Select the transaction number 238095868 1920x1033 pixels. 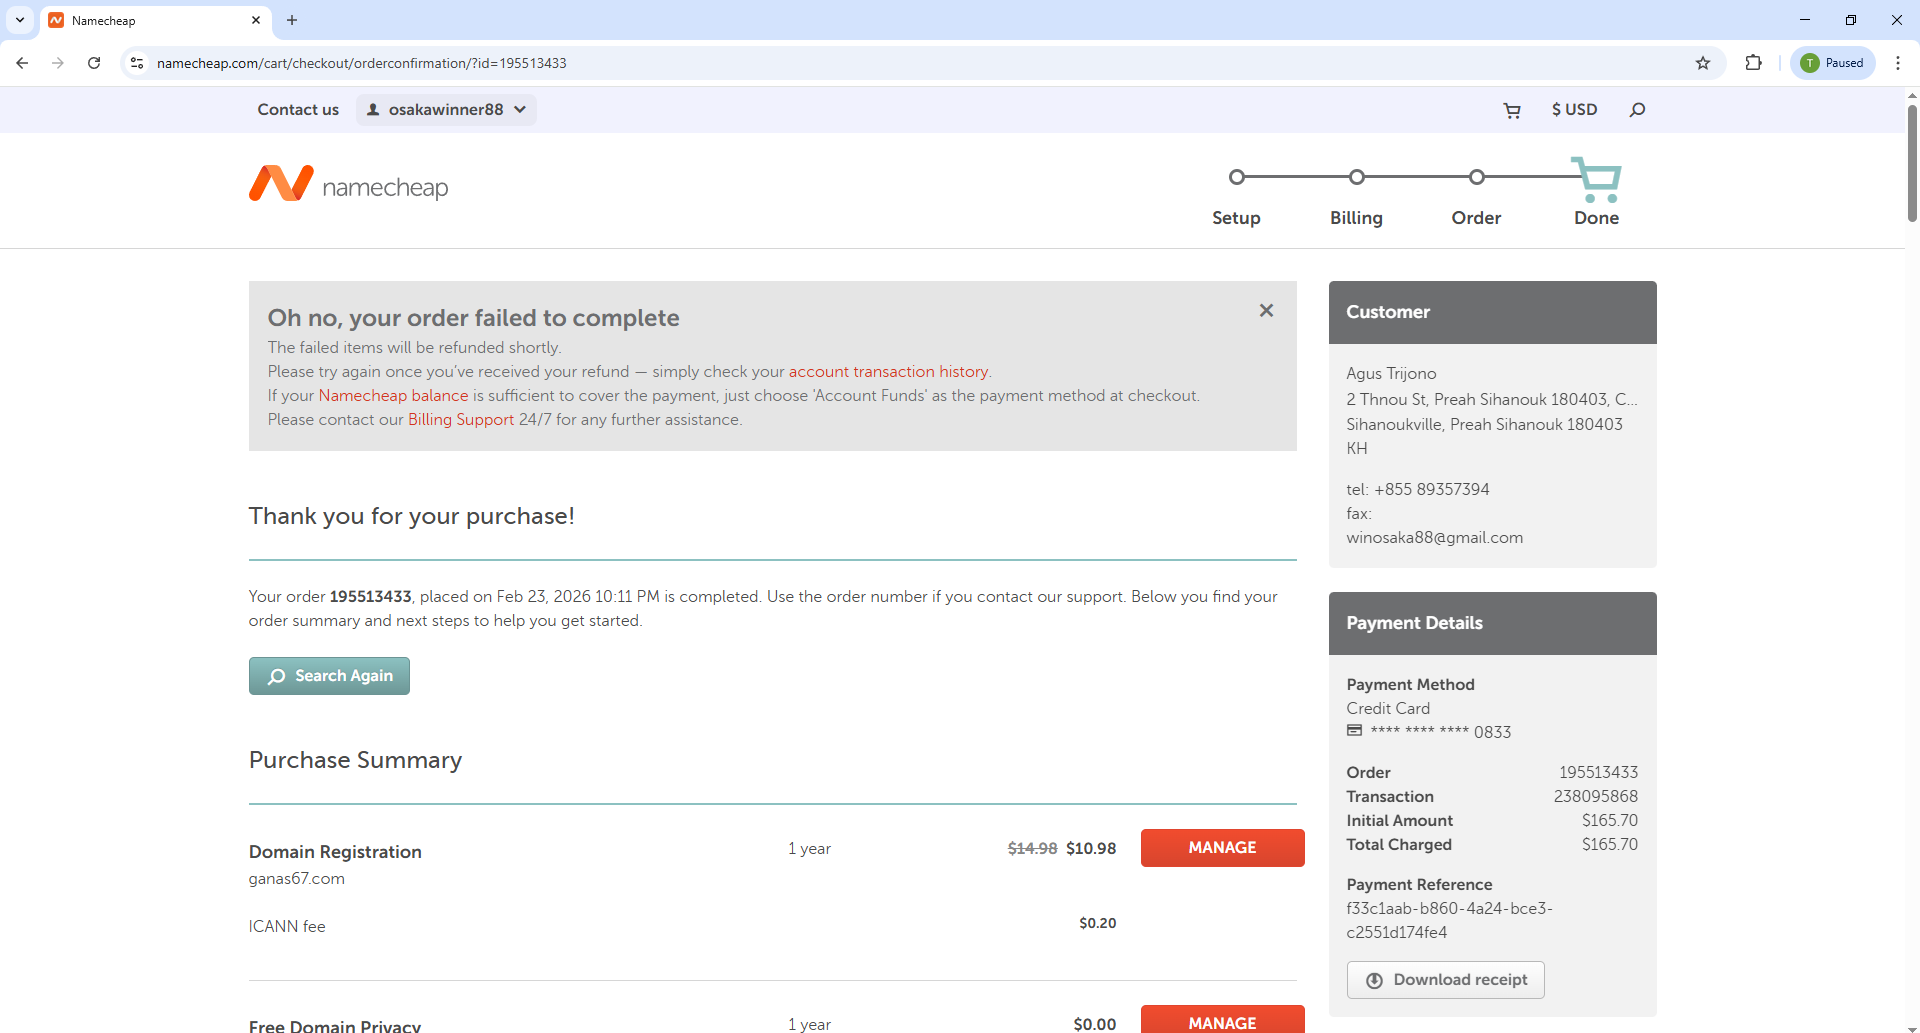tap(1595, 797)
